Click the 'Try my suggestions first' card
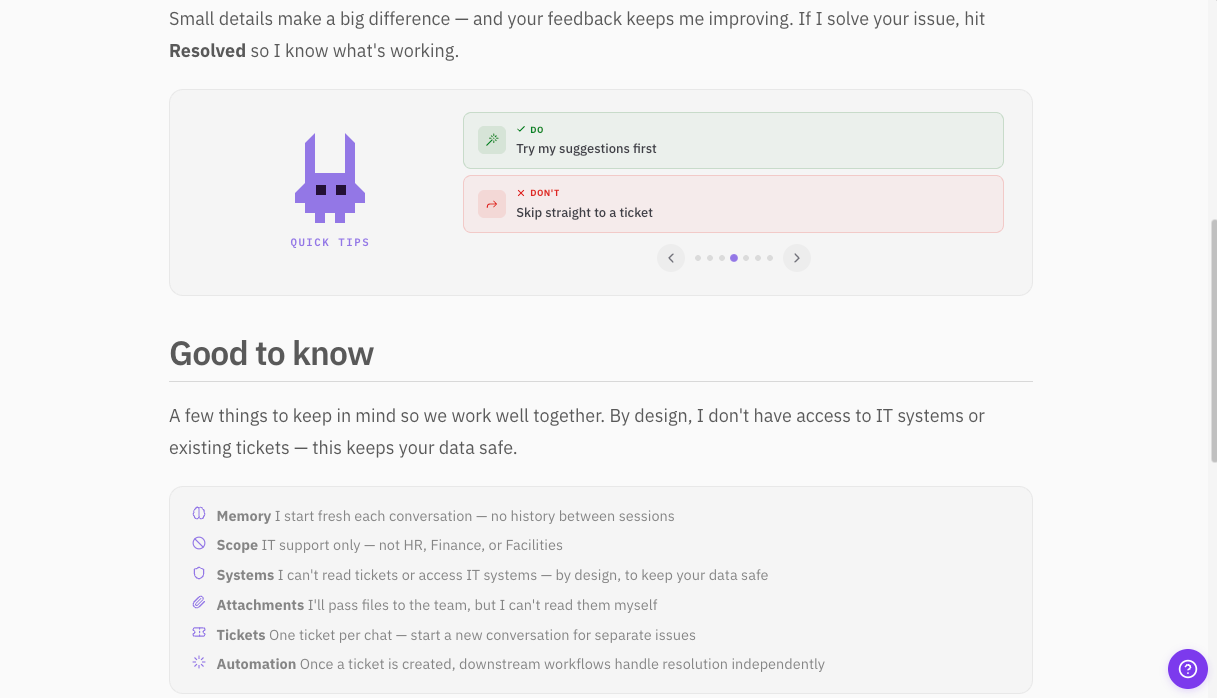 tap(732, 140)
